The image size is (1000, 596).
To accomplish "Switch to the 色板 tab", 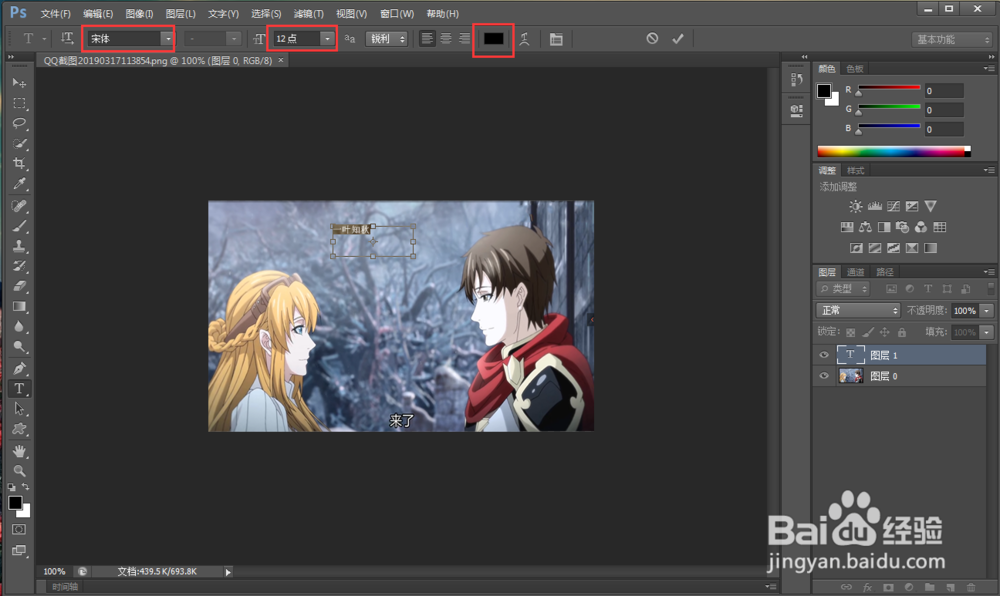I will pyautogui.click(x=855, y=69).
